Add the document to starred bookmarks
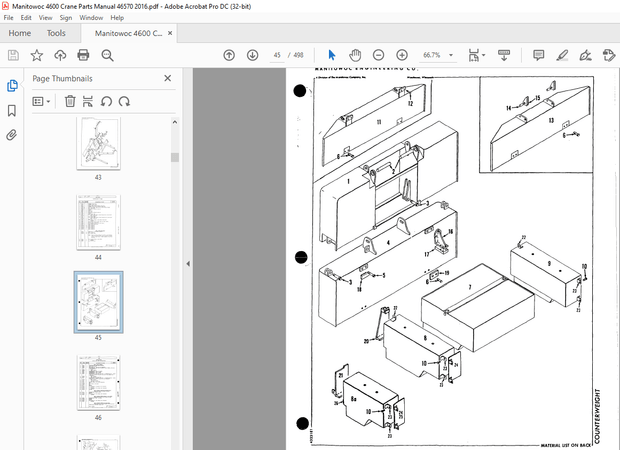The height and width of the screenshot is (450, 620). point(37,55)
